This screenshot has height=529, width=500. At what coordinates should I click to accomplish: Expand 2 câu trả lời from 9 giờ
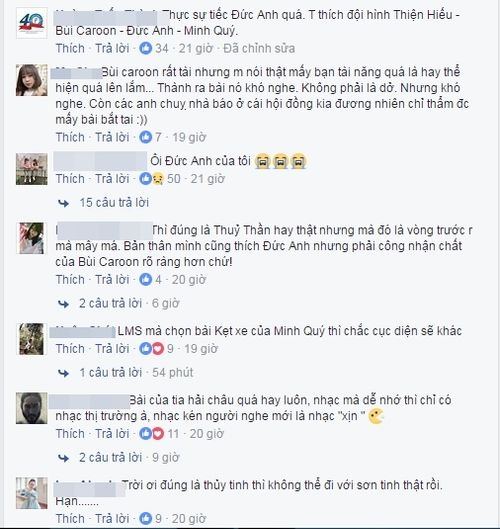[110, 457]
